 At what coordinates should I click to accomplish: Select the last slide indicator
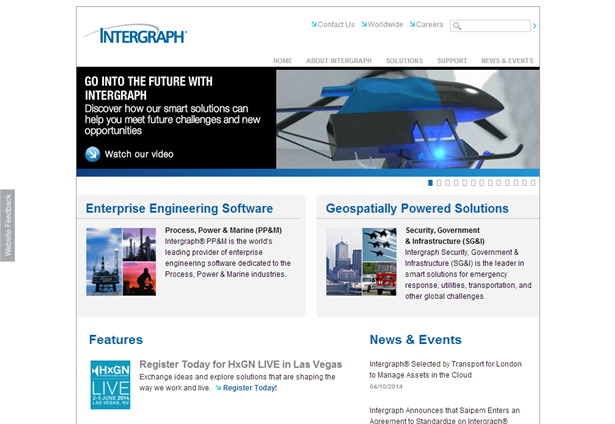click(533, 183)
